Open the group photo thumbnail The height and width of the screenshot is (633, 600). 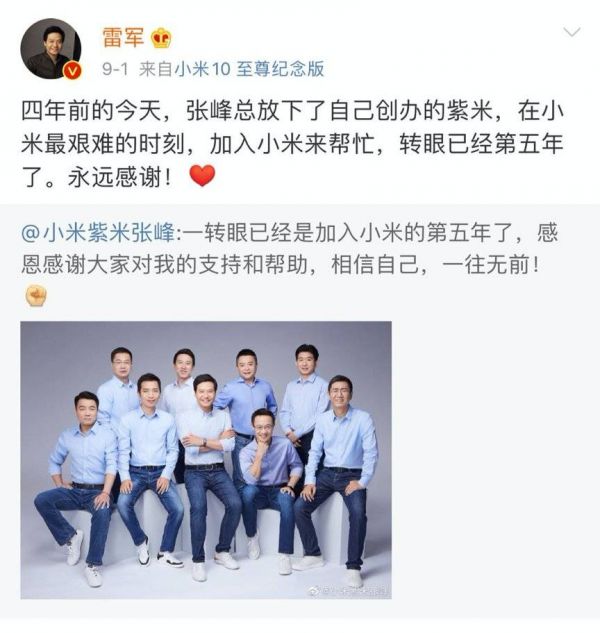pyautogui.click(x=206, y=460)
